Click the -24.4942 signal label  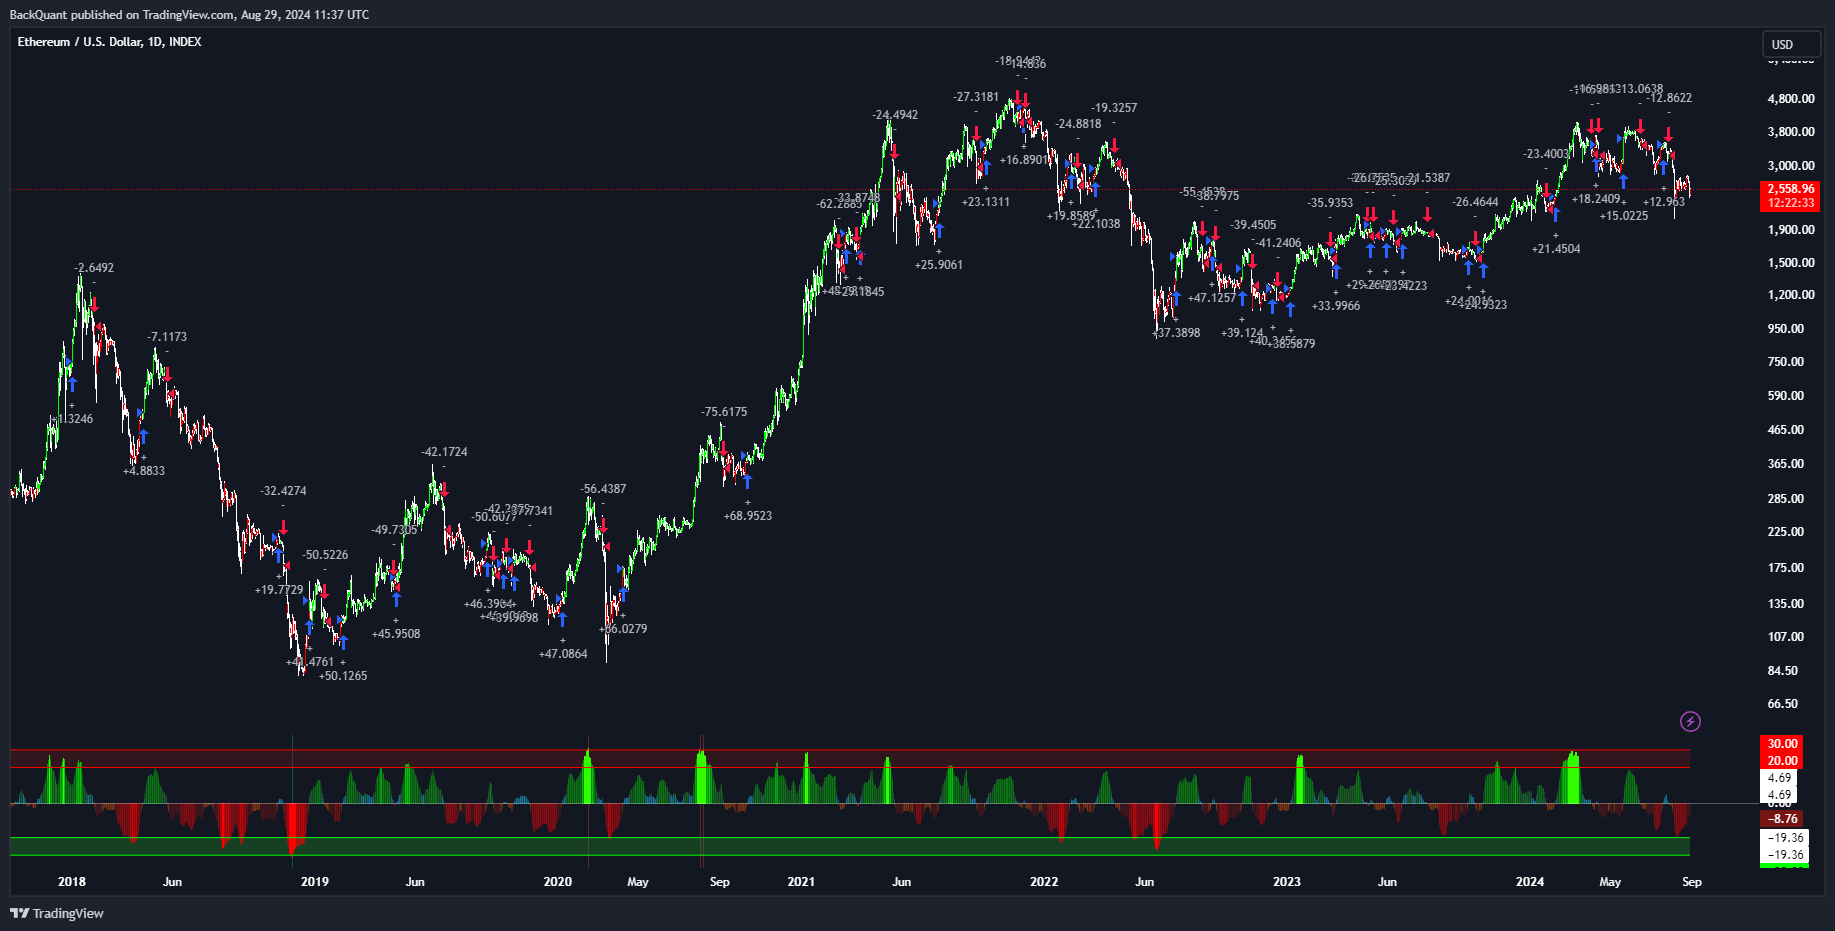tap(895, 115)
